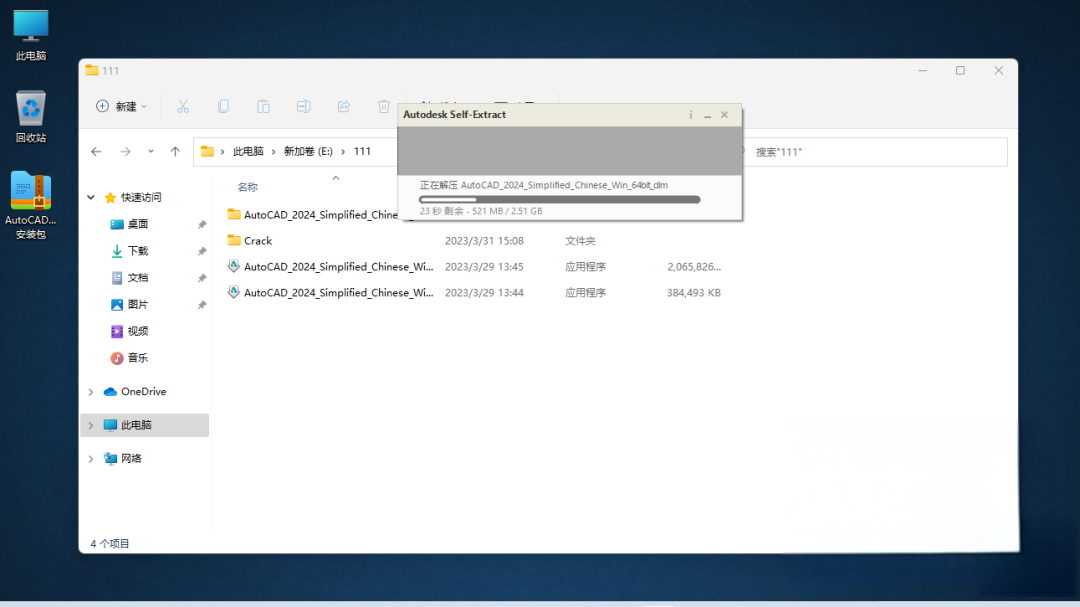Expand the 网络 tree node
The height and width of the screenshot is (607, 1080).
[91, 459]
